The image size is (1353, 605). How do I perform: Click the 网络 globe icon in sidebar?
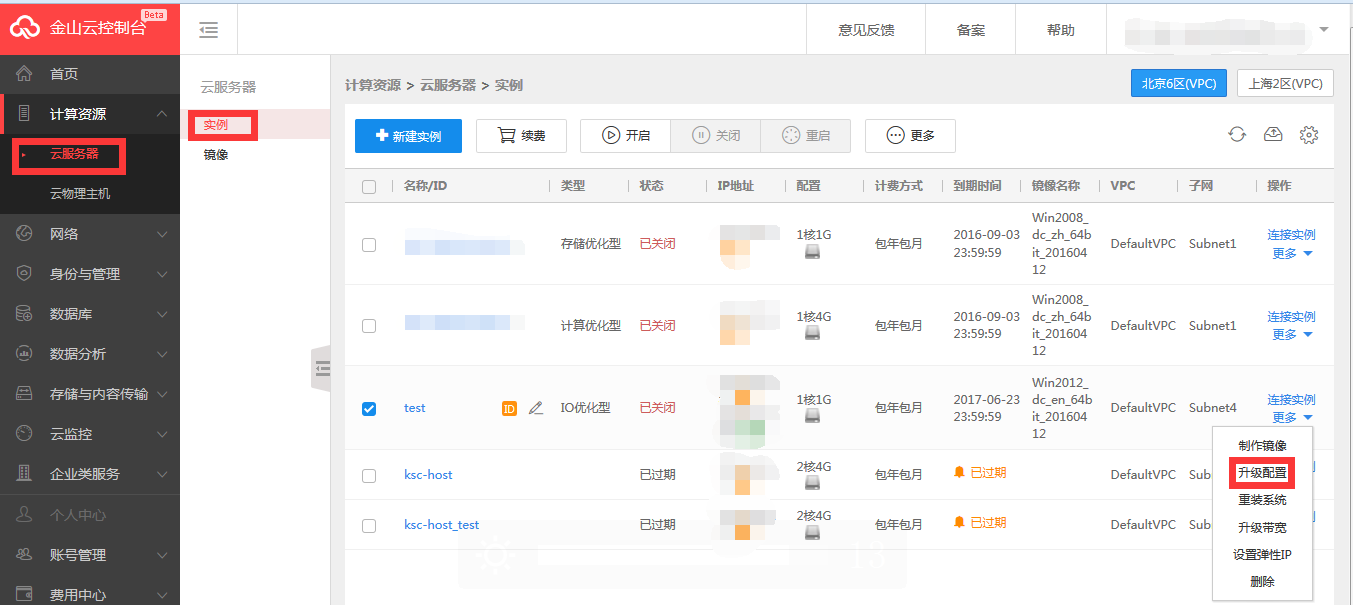(25, 234)
